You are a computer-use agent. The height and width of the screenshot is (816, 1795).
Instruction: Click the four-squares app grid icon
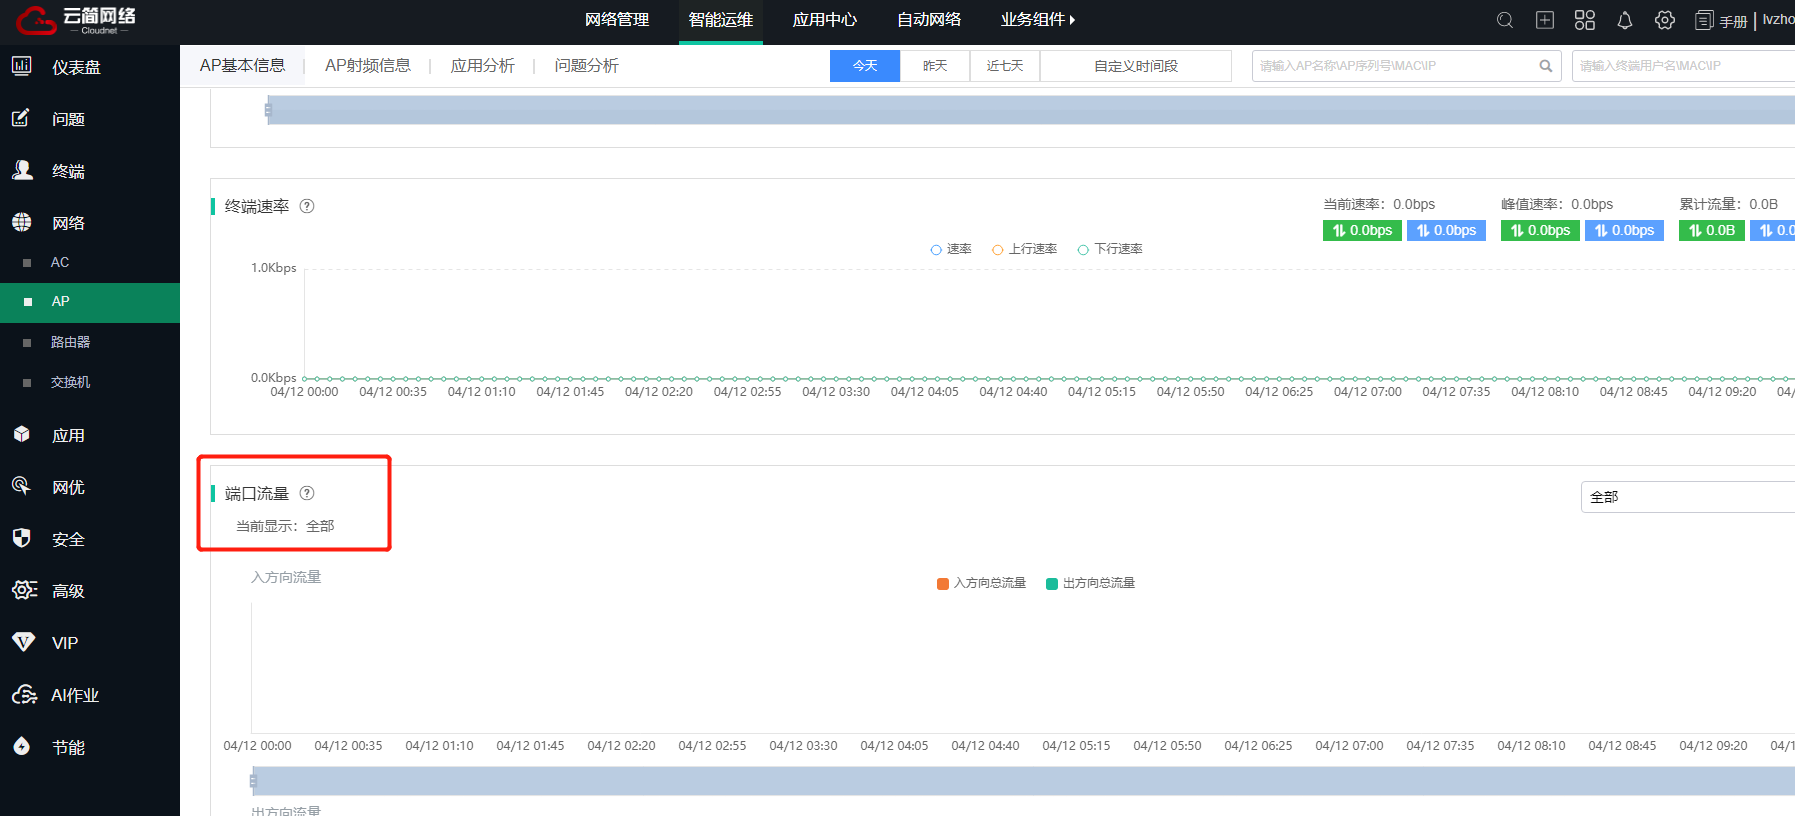(1584, 20)
